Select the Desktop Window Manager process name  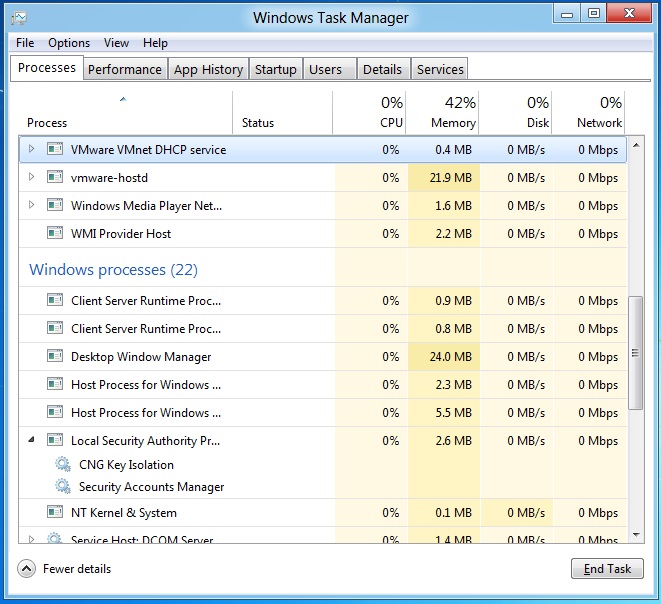coord(141,357)
